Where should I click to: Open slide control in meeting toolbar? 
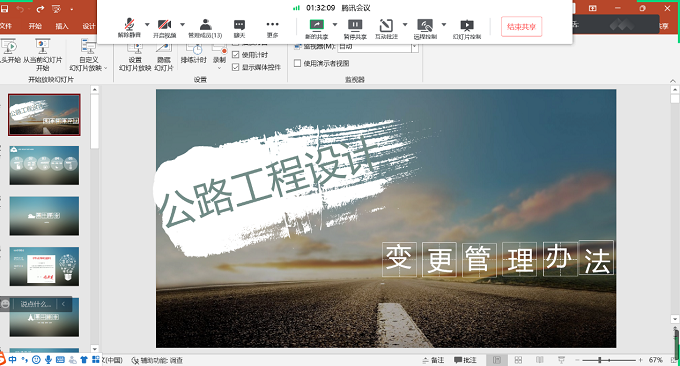467,29
